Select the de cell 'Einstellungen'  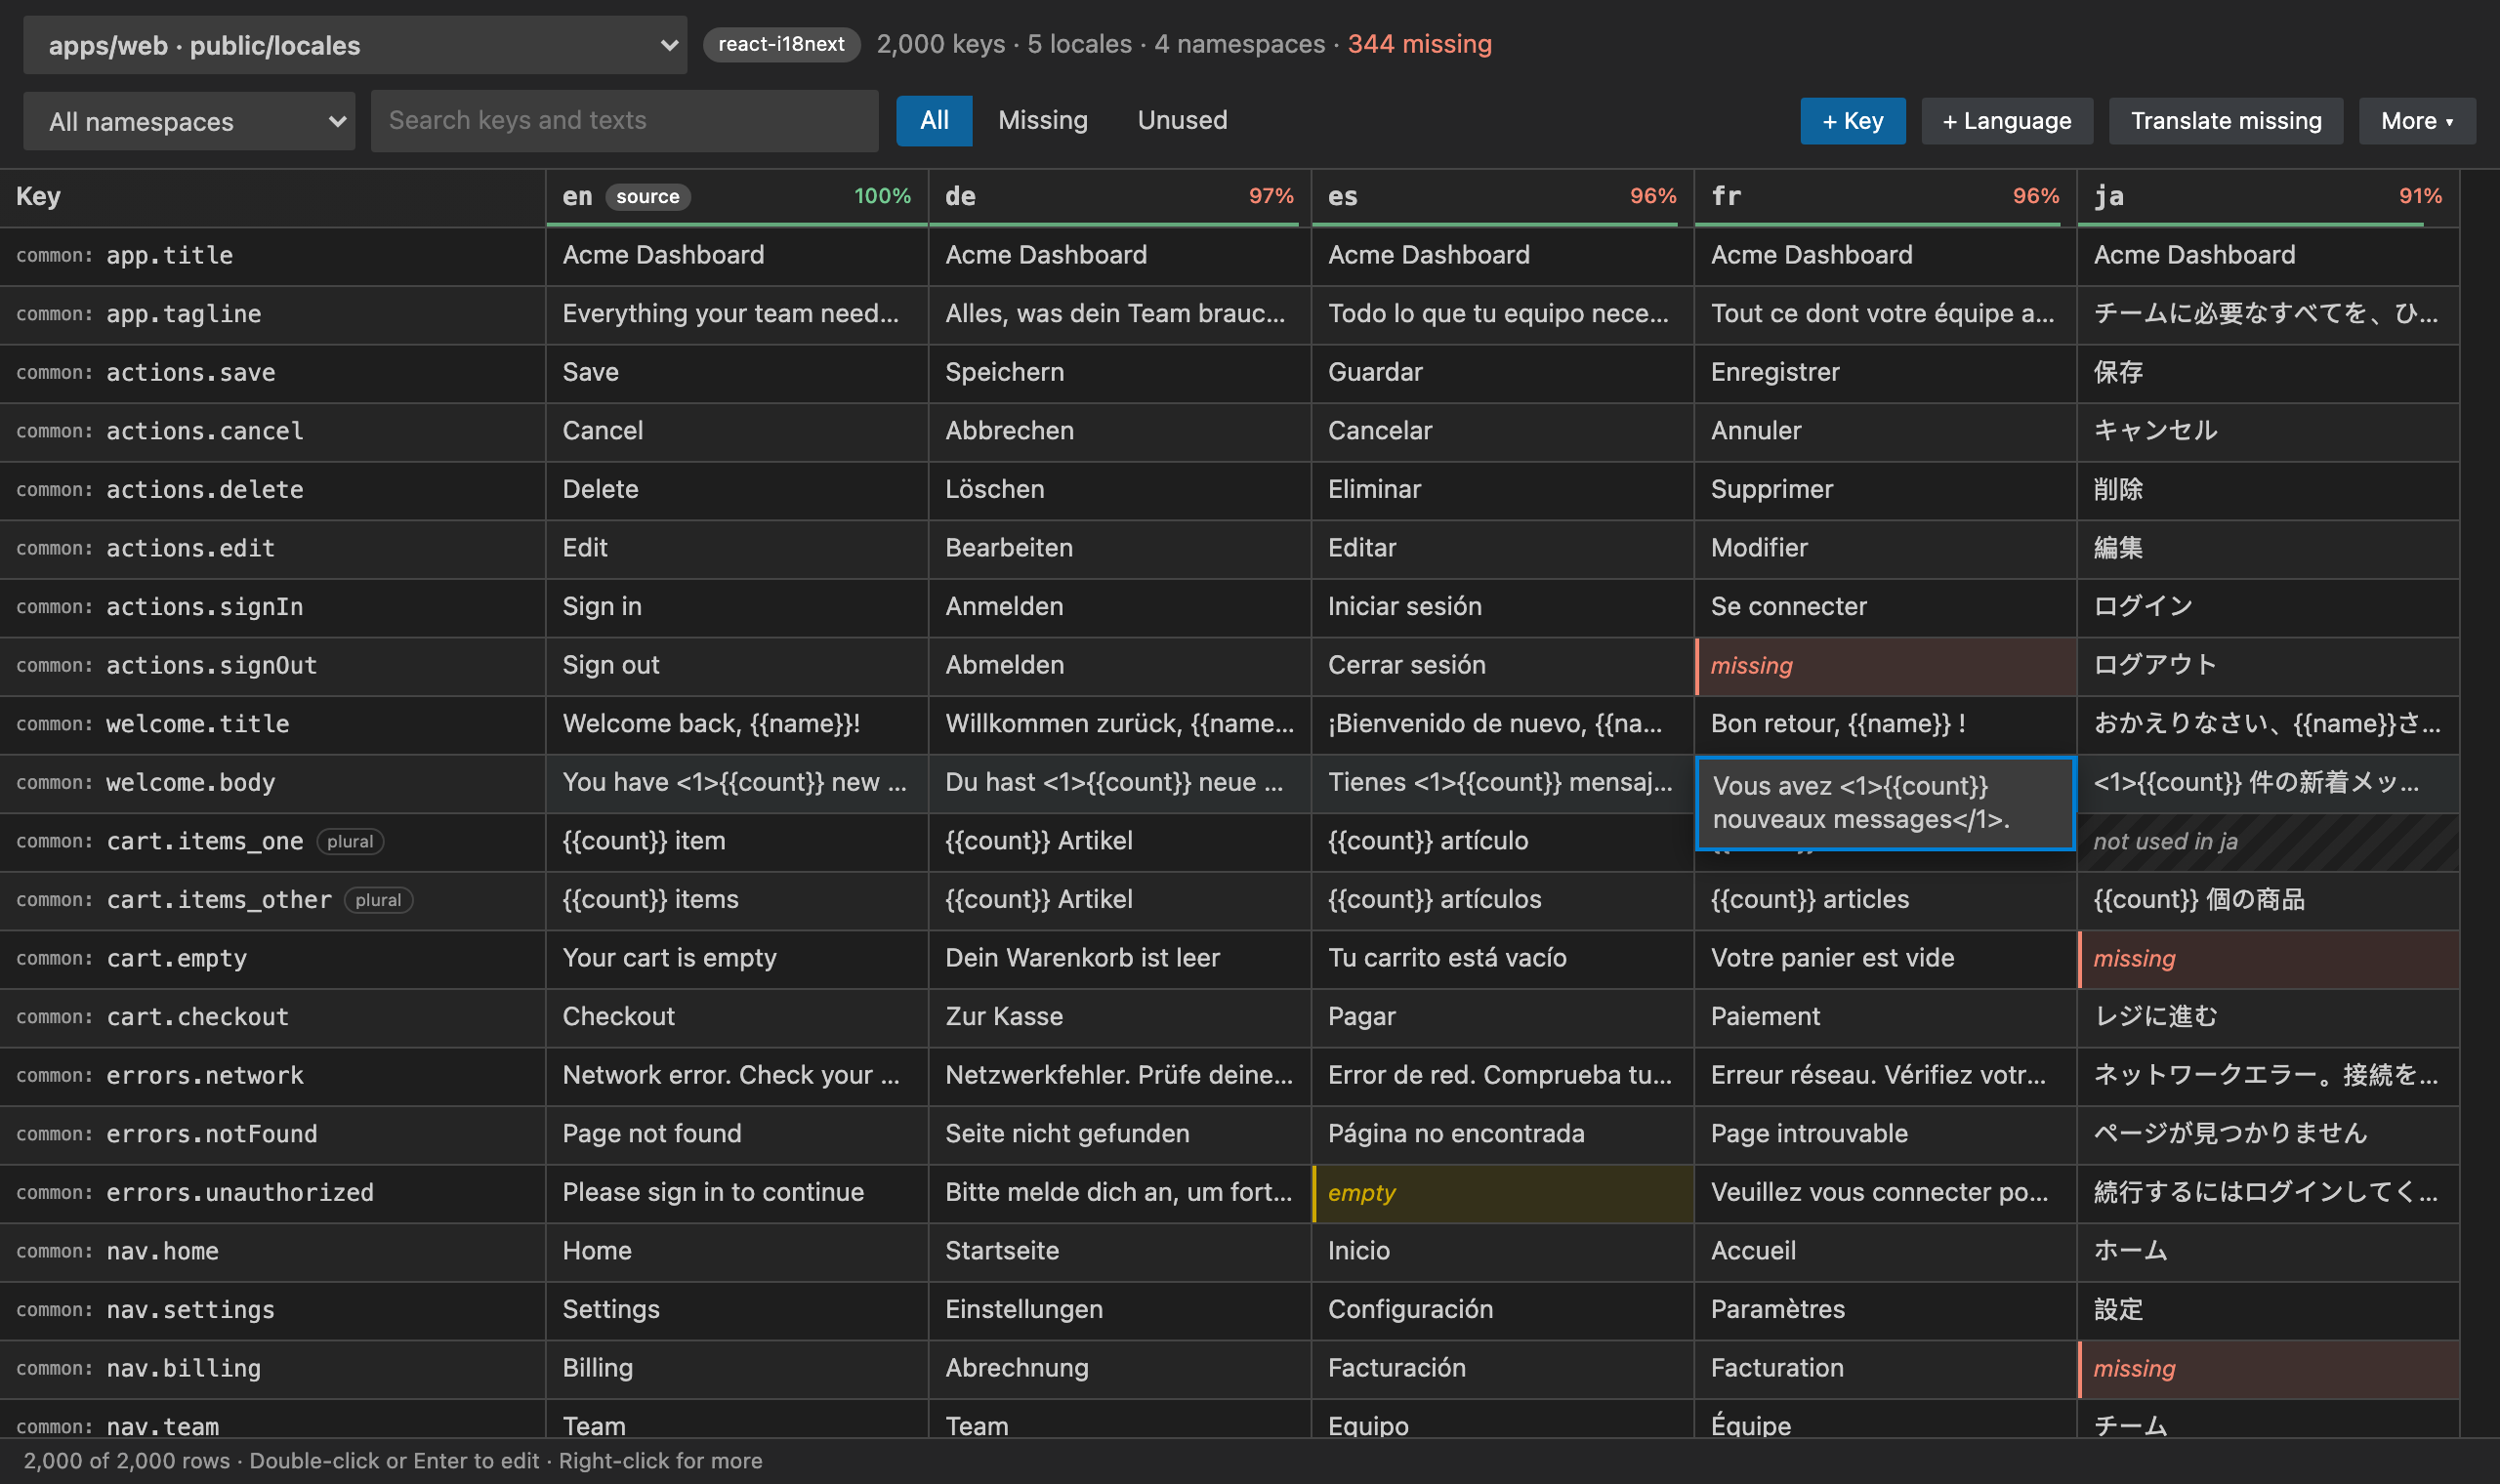1120,1310
